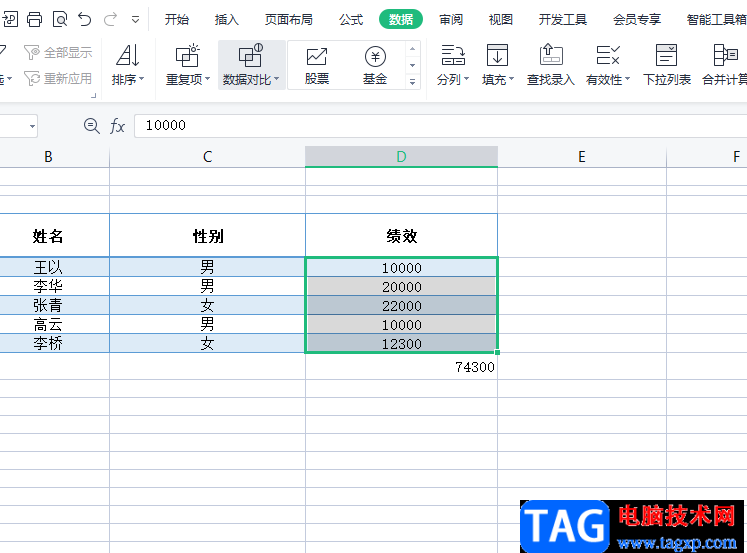Select the cell with value 12300

click(401, 343)
